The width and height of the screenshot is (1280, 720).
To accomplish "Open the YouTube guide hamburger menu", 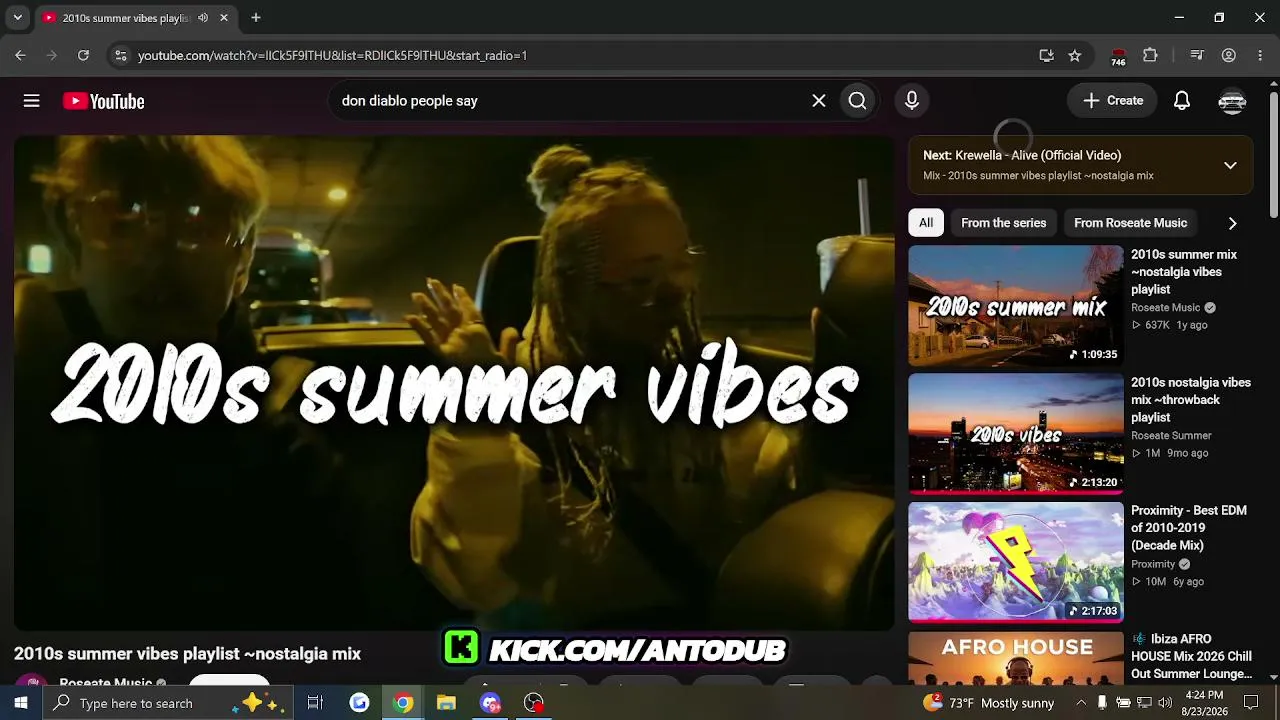I will click(32, 101).
